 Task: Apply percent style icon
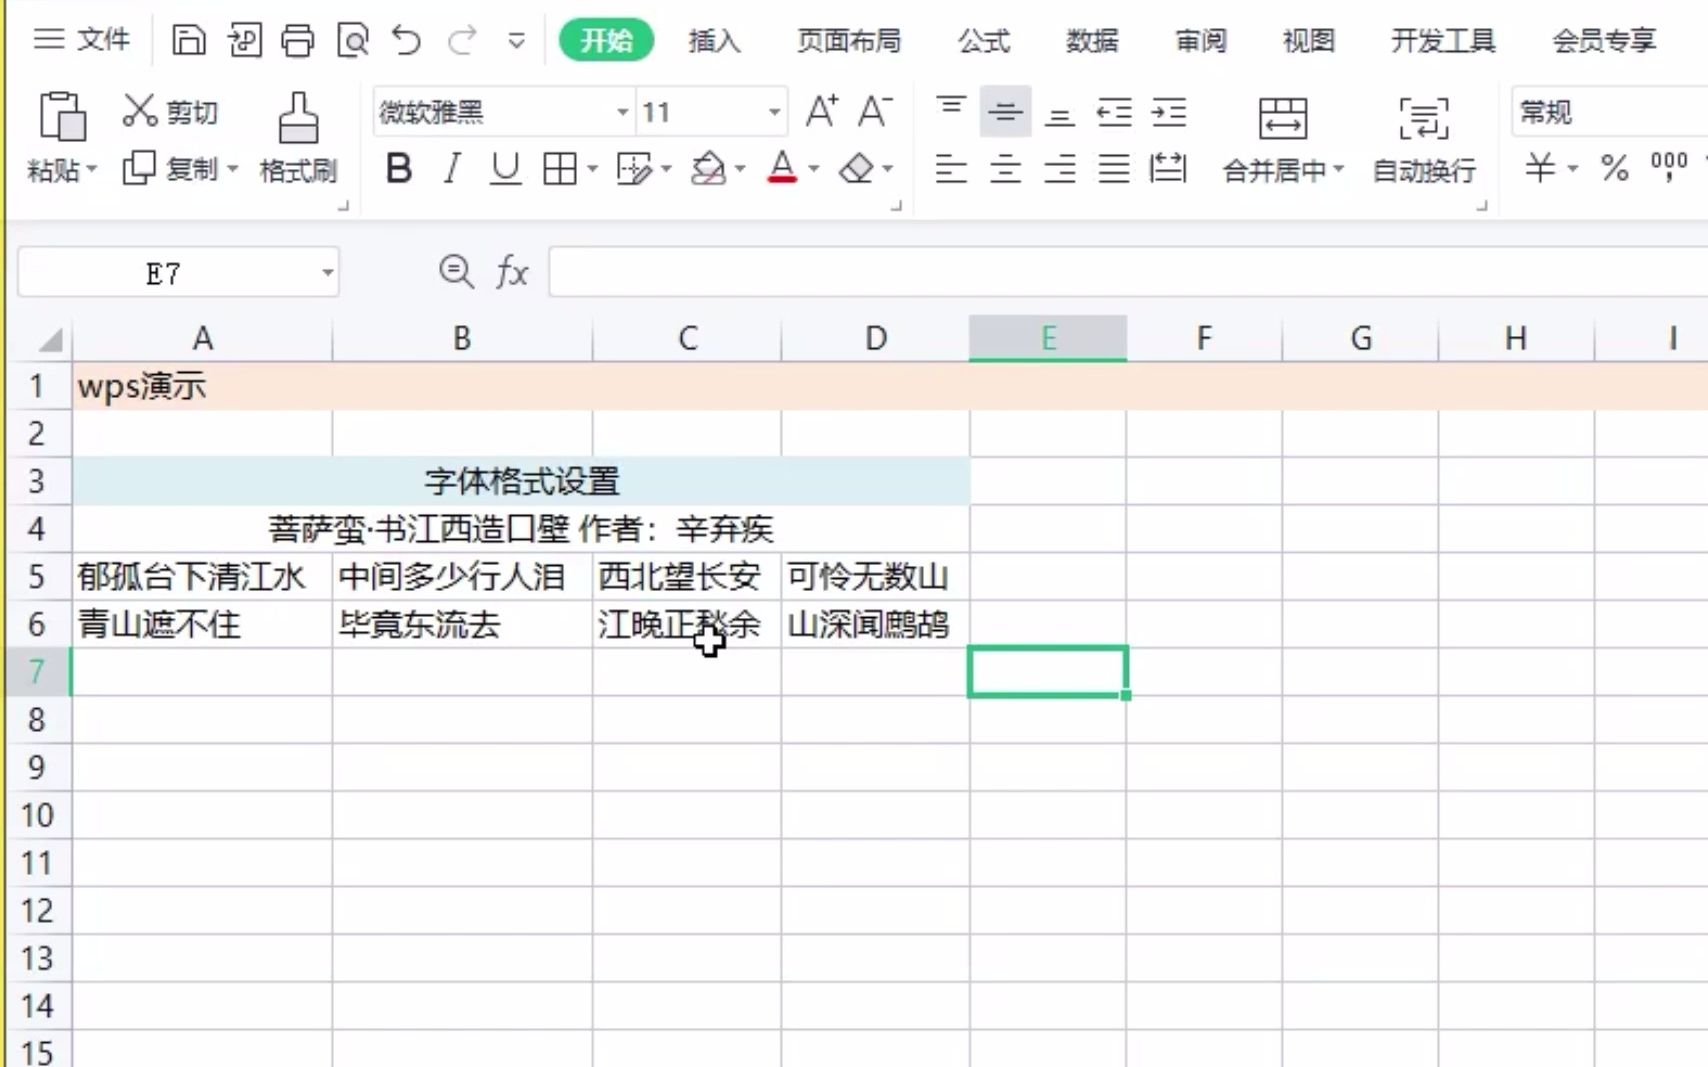pyautogui.click(x=1614, y=166)
